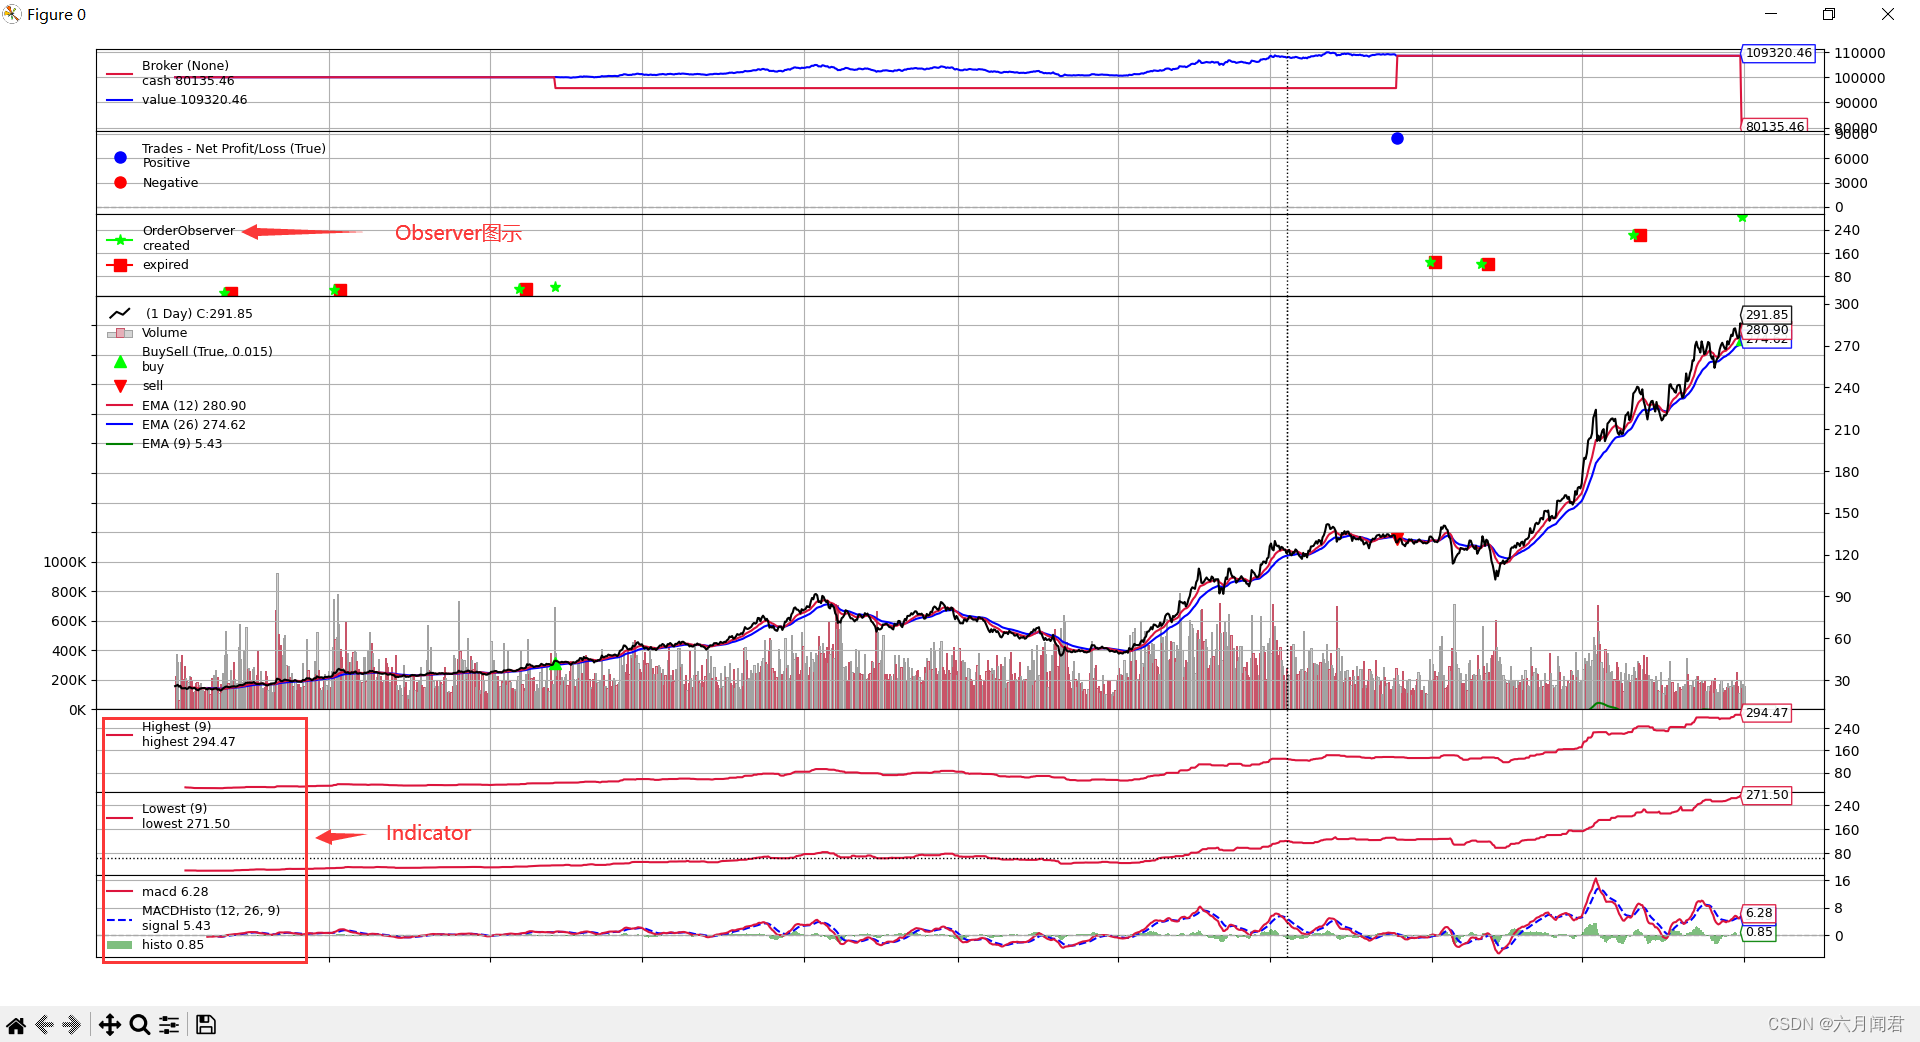Click the 0.85 histo value tag
The width and height of the screenshot is (1920, 1042).
point(1759,932)
